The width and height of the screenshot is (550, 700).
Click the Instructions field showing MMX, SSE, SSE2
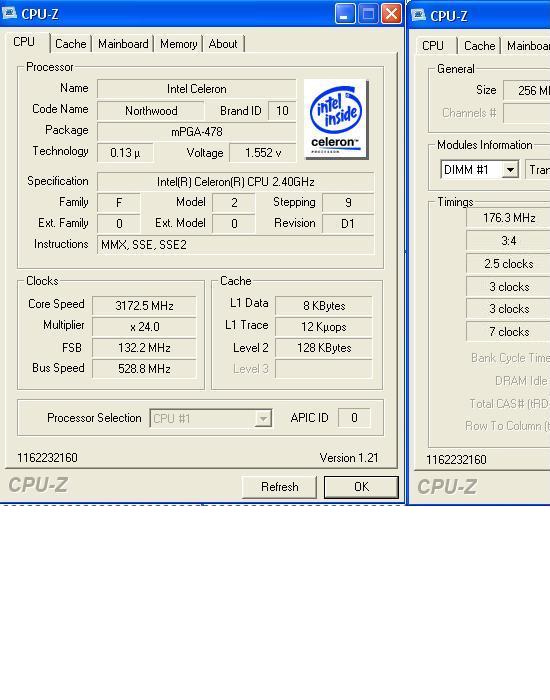[x=235, y=245]
